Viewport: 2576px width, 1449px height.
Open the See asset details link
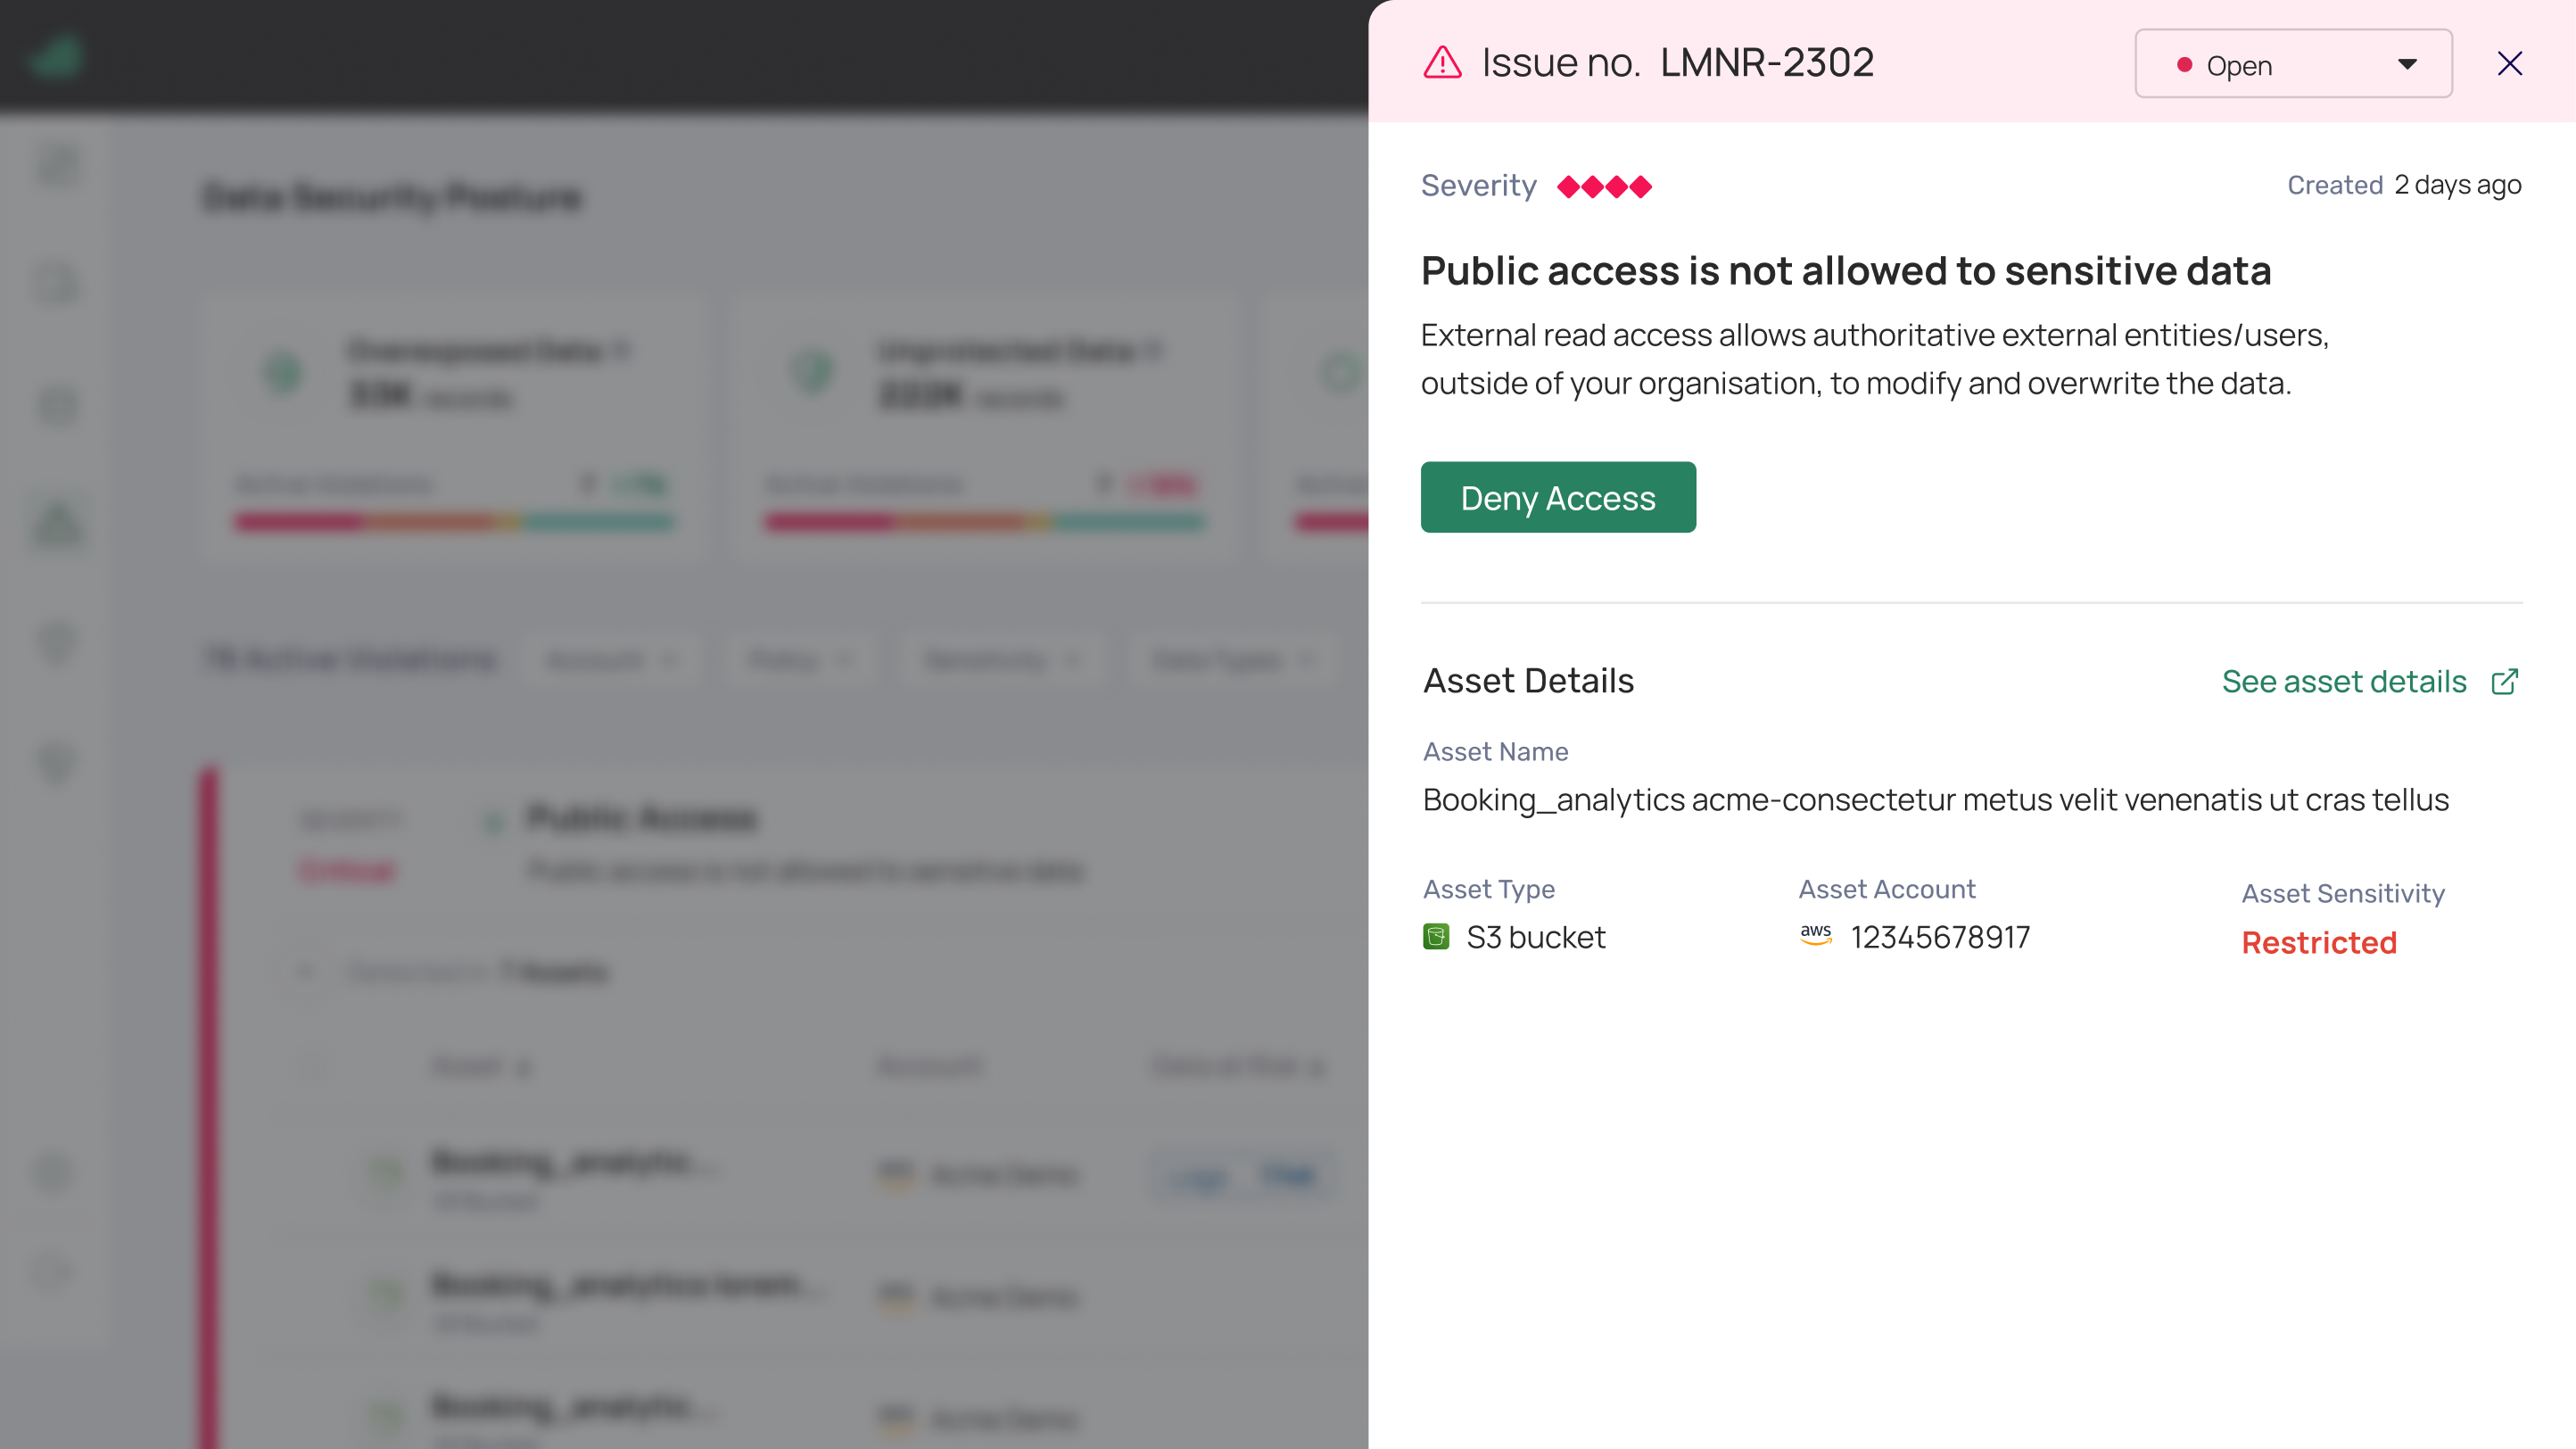[2344, 682]
